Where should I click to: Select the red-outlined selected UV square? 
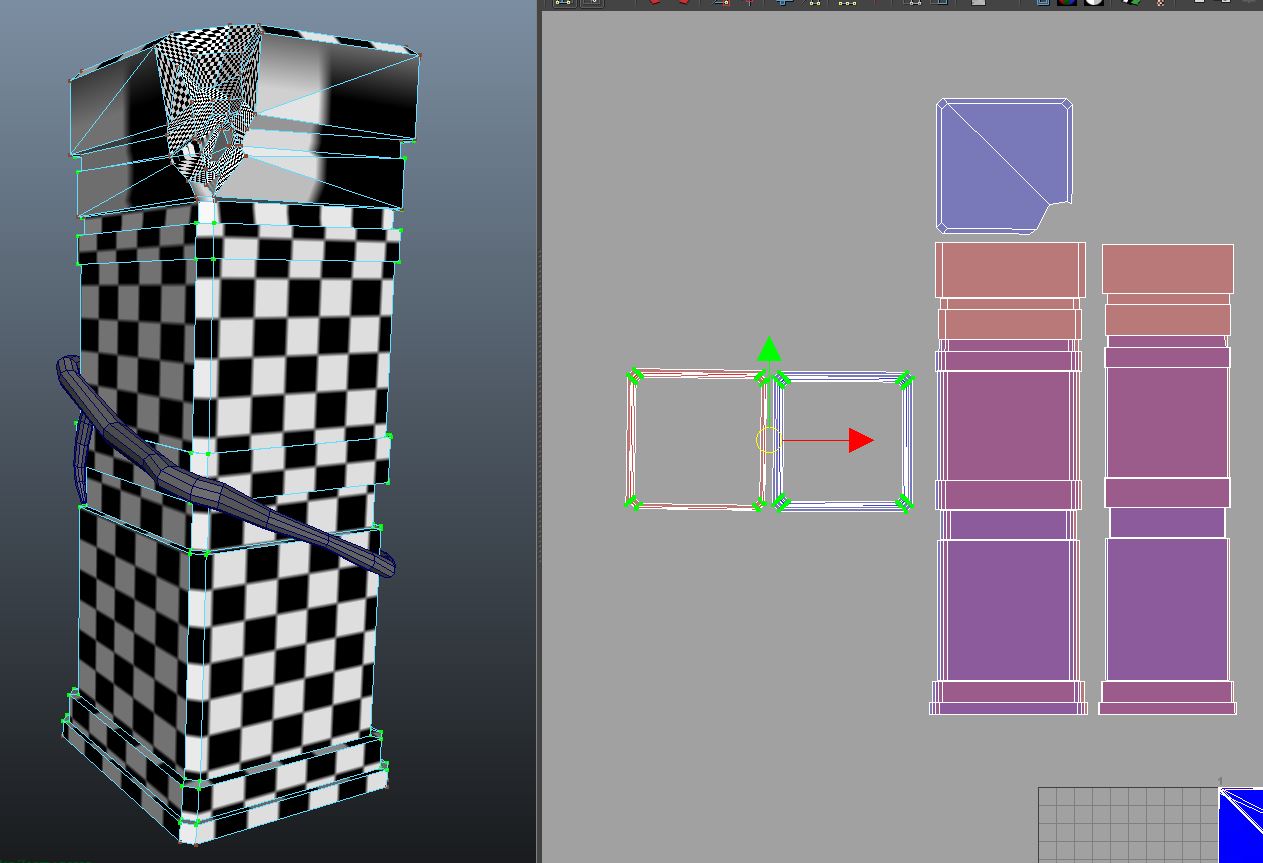coord(696,440)
